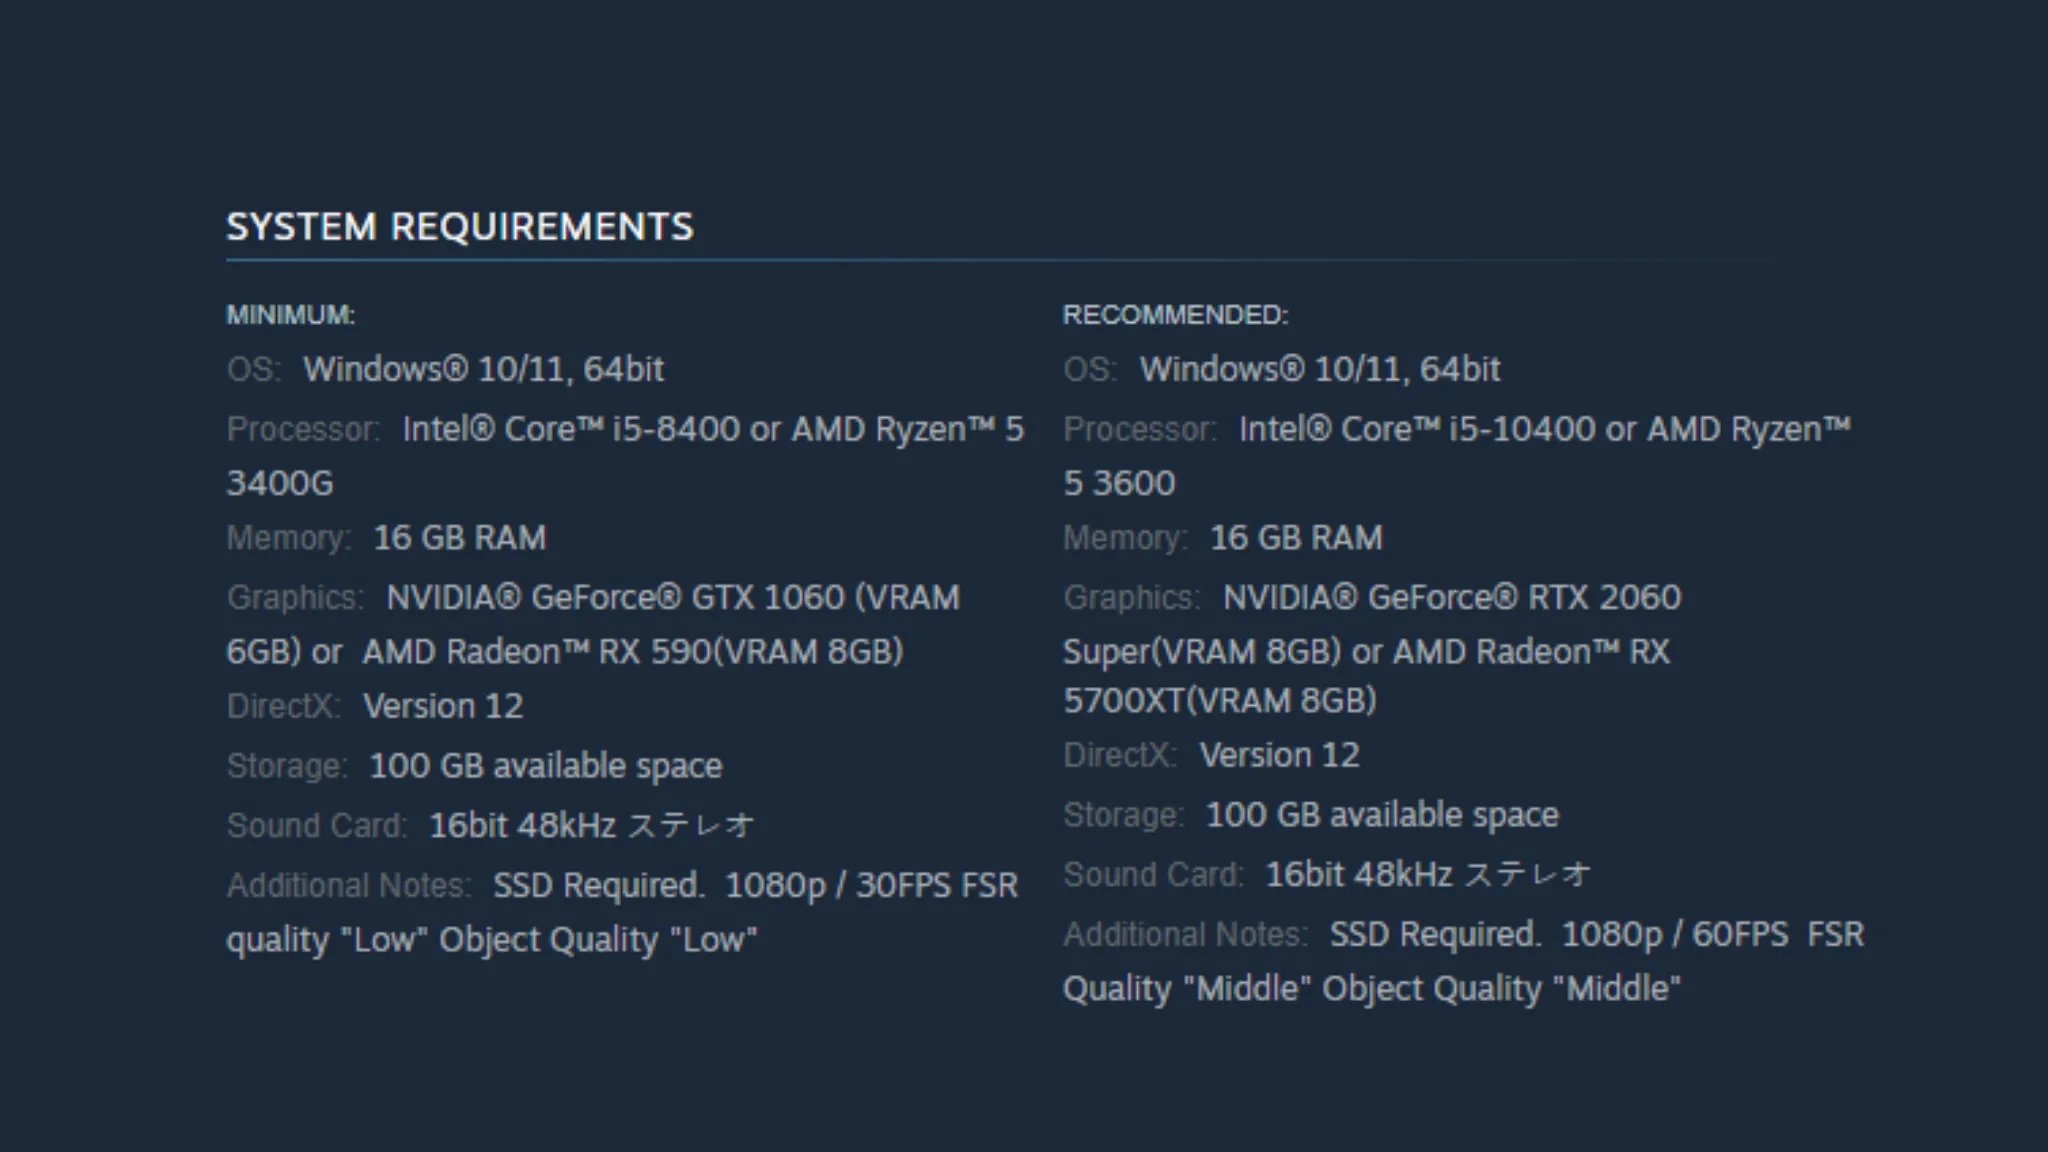This screenshot has width=2048, height=1152.
Task: Click minimum graphics text GeForce GTX 1060
Action: (x=688, y=598)
